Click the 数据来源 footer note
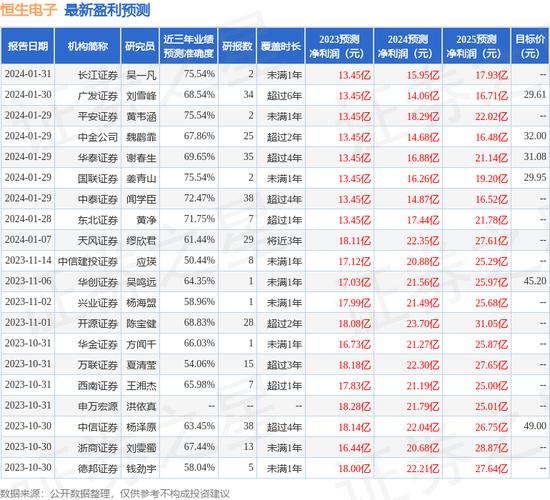The image size is (550, 500). (115, 494)
